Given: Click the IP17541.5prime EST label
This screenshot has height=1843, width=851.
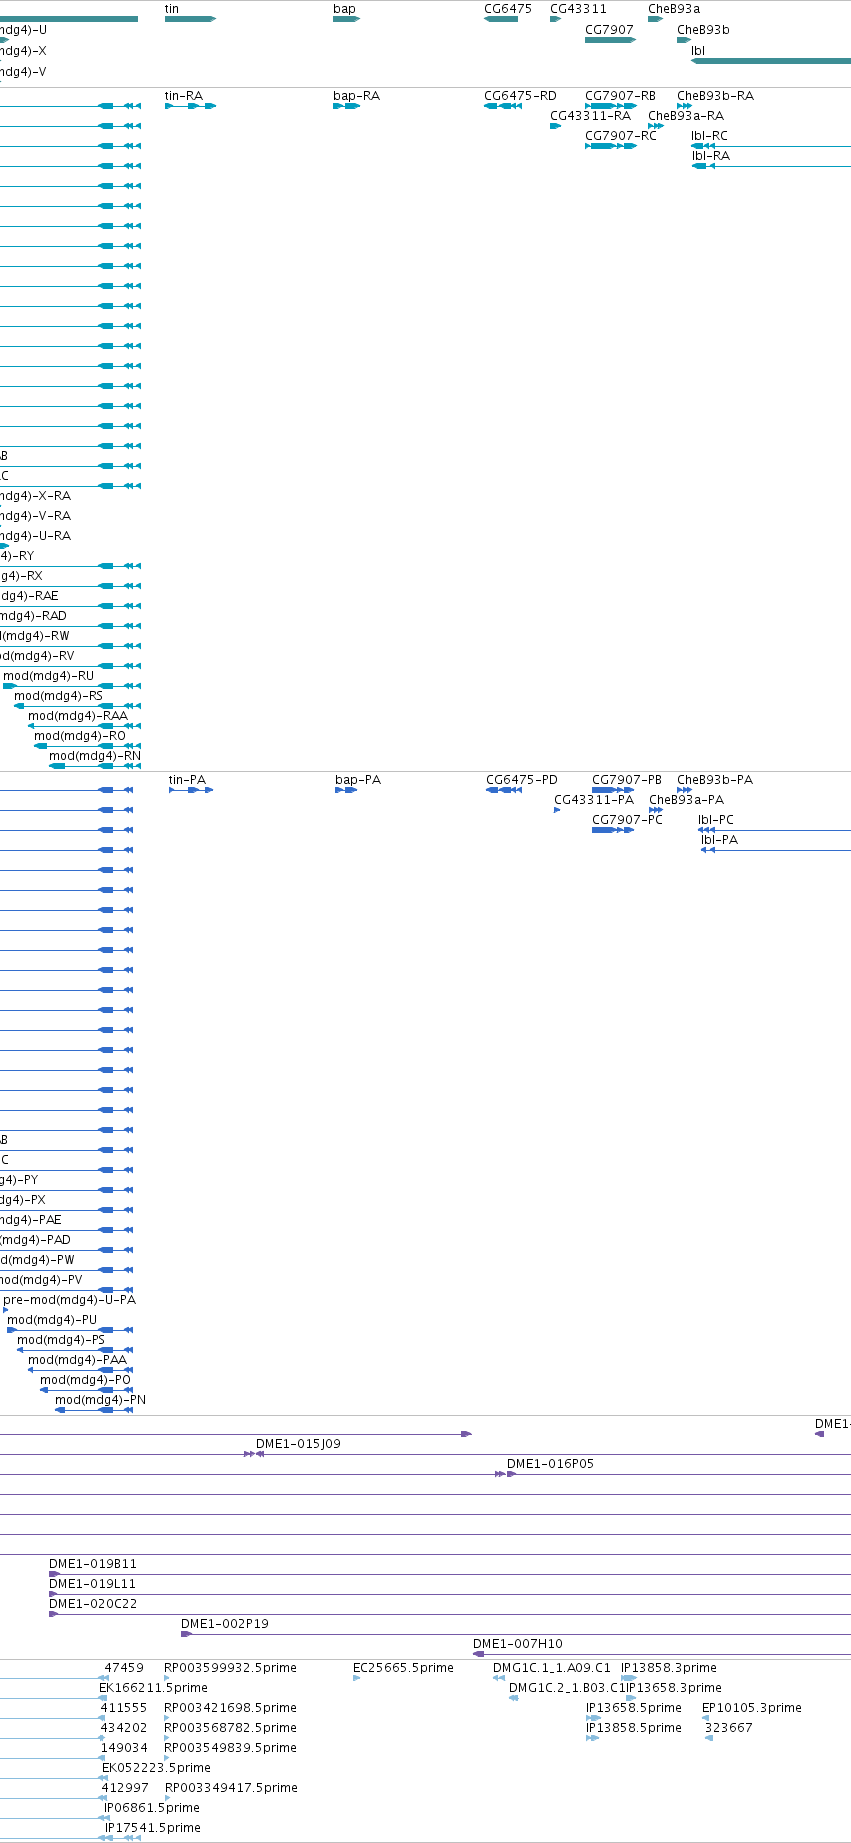Looking at the screenshot, I should point(153,1828).
